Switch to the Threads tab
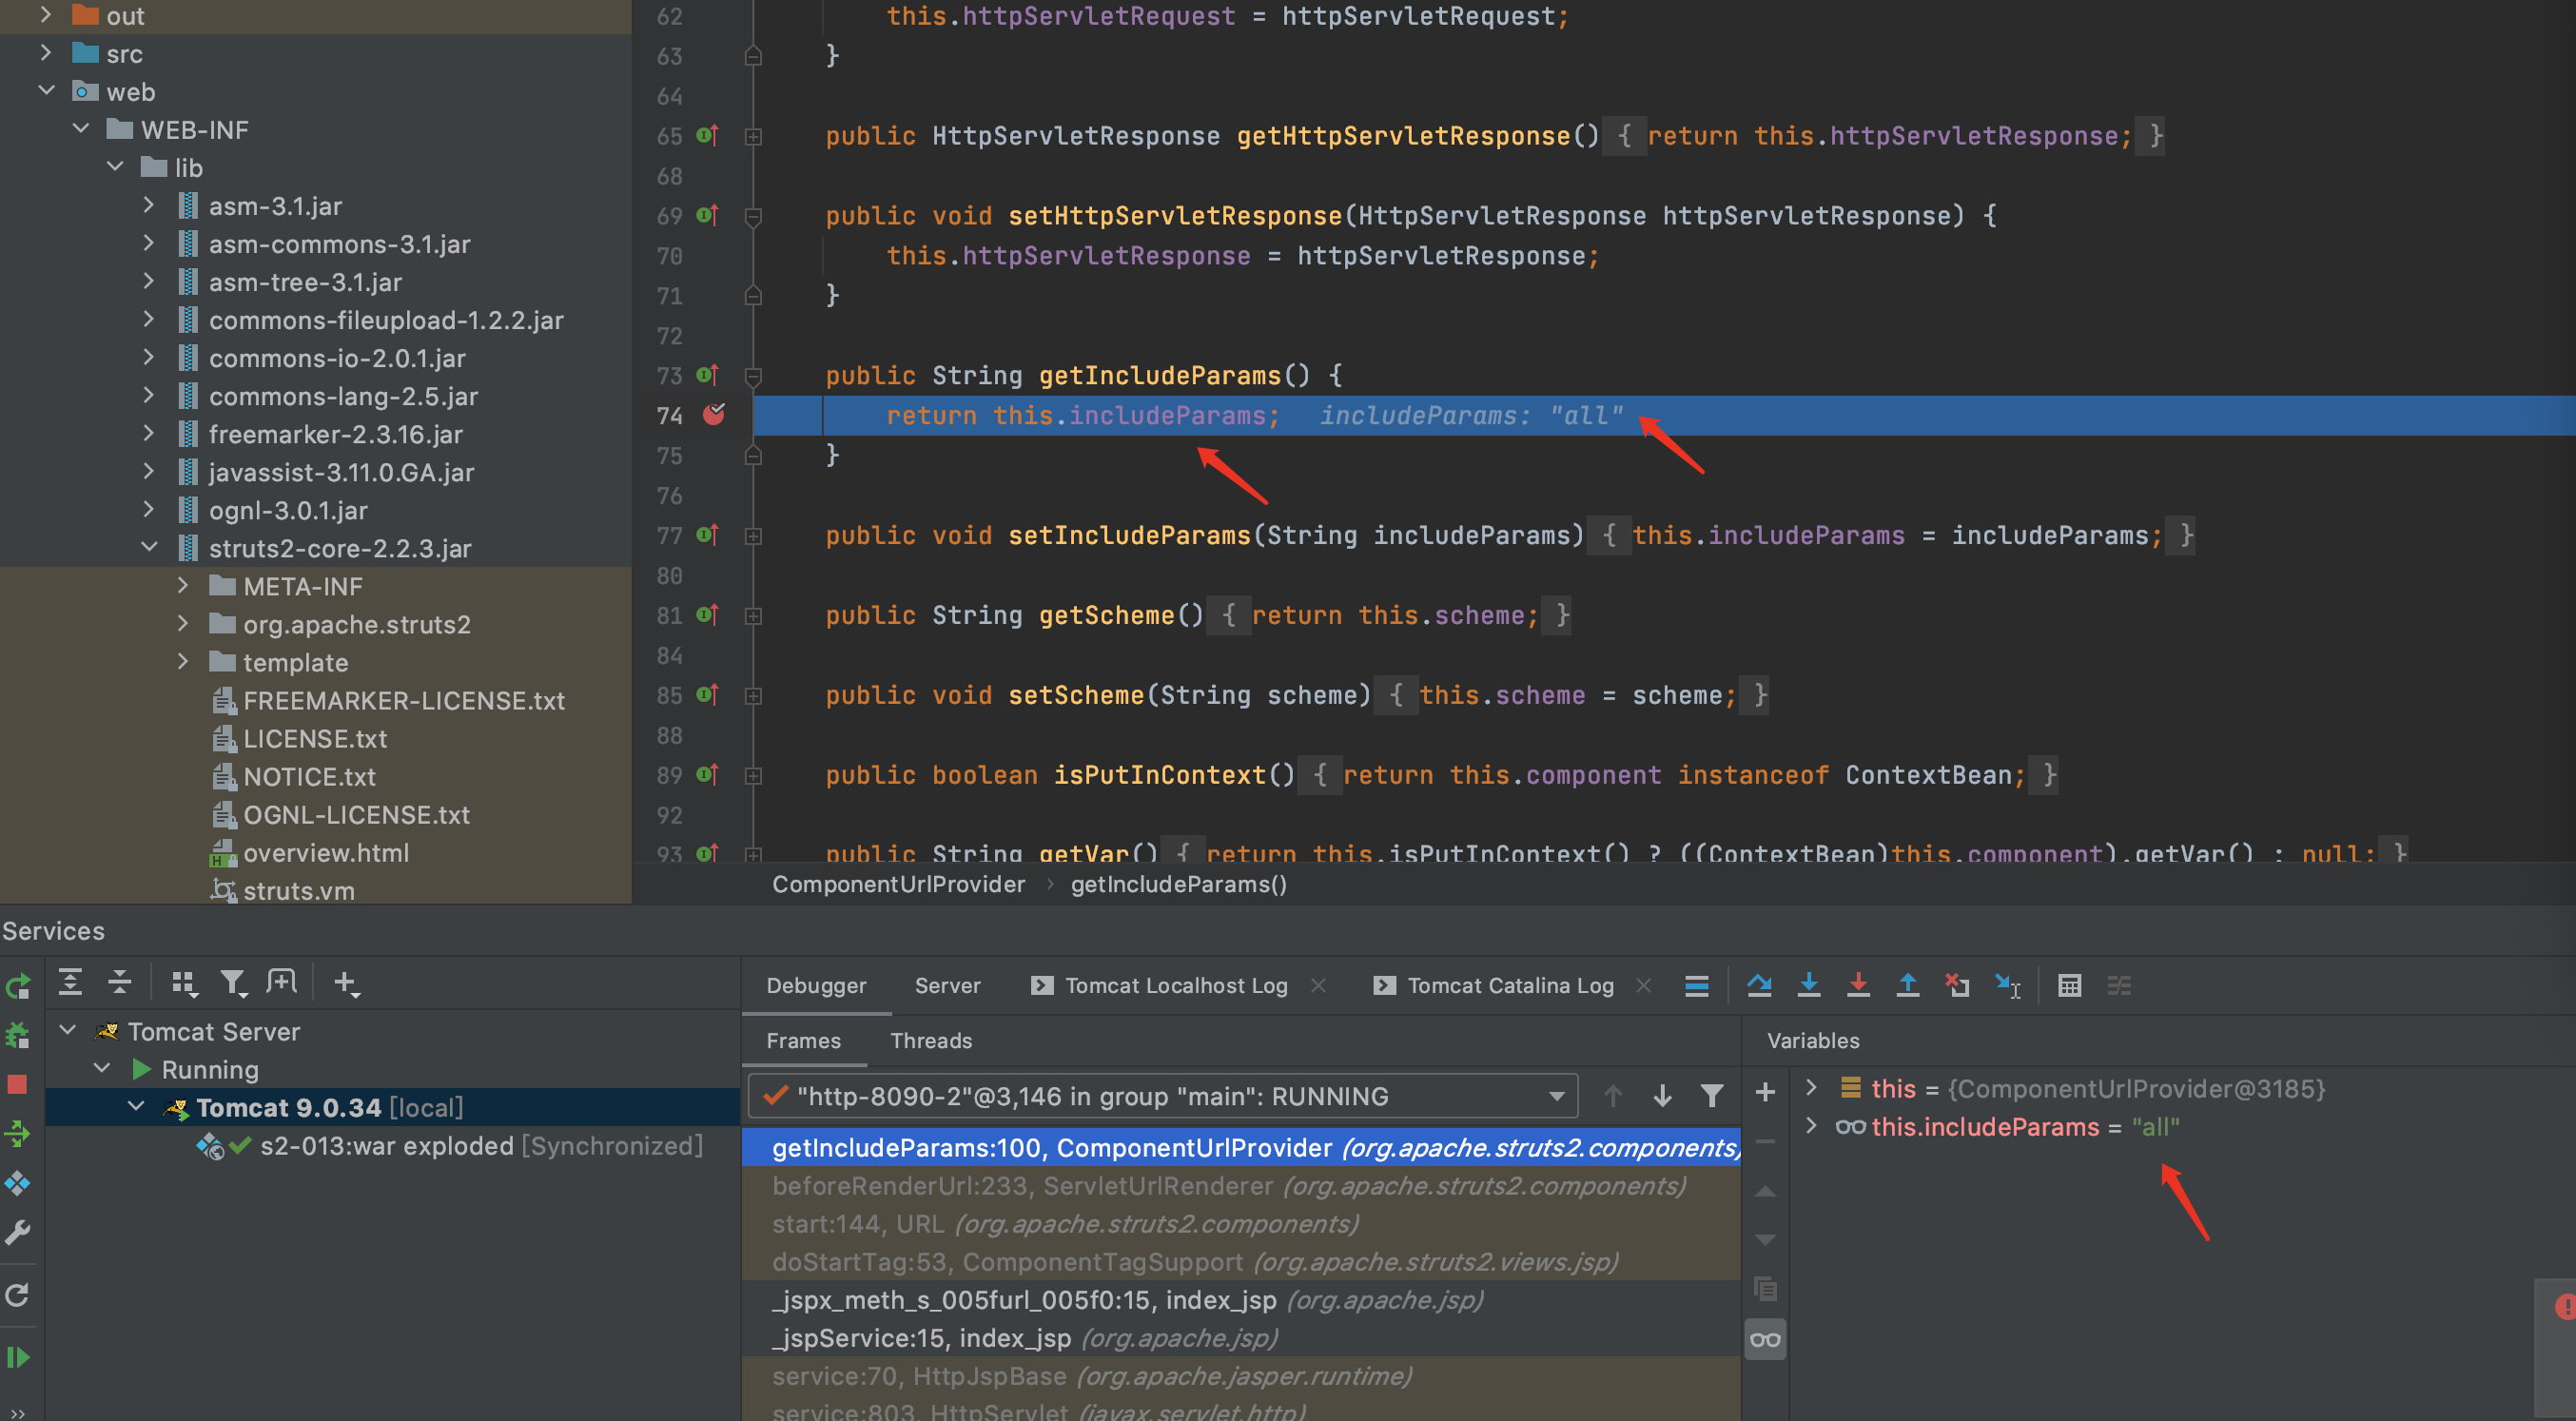Screen dimensions: 2576x1421 931,1040
